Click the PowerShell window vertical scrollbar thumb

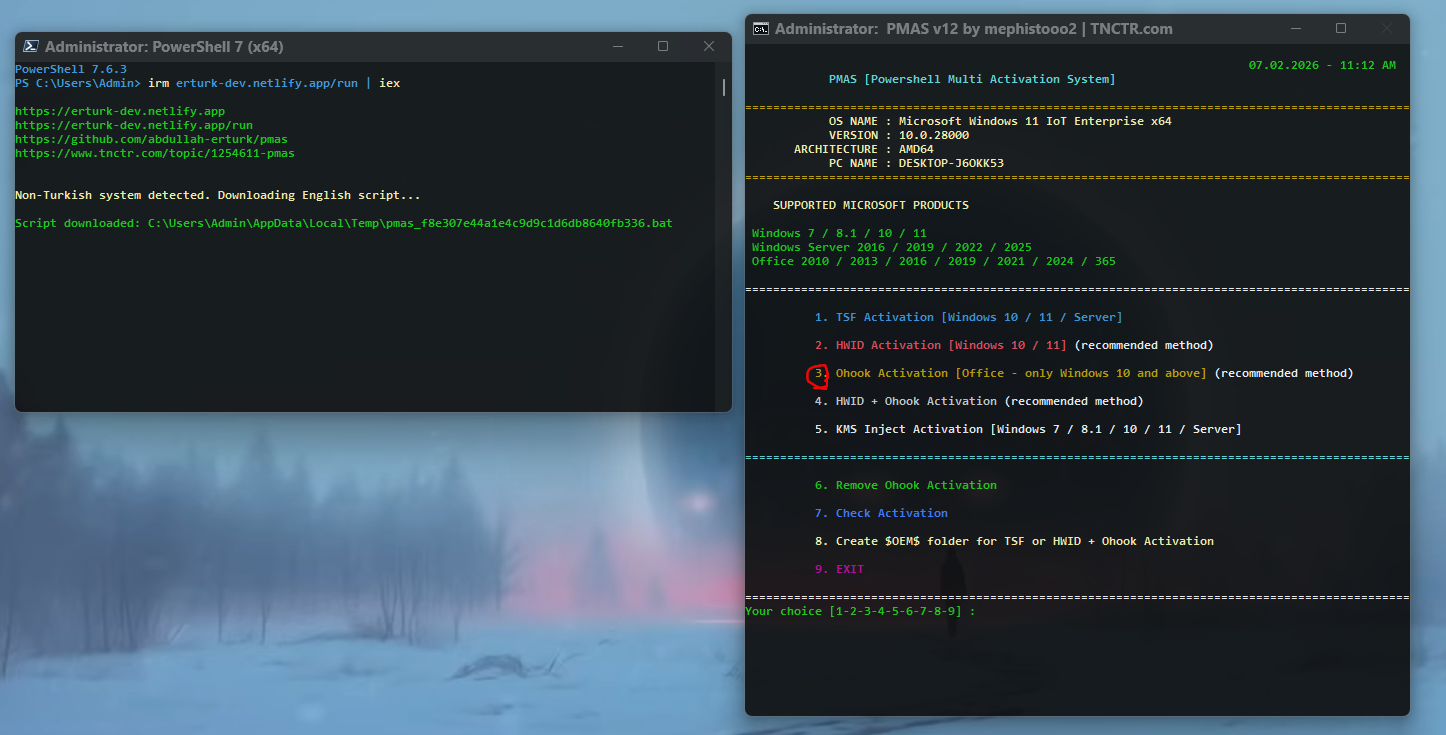pos(724,87)
